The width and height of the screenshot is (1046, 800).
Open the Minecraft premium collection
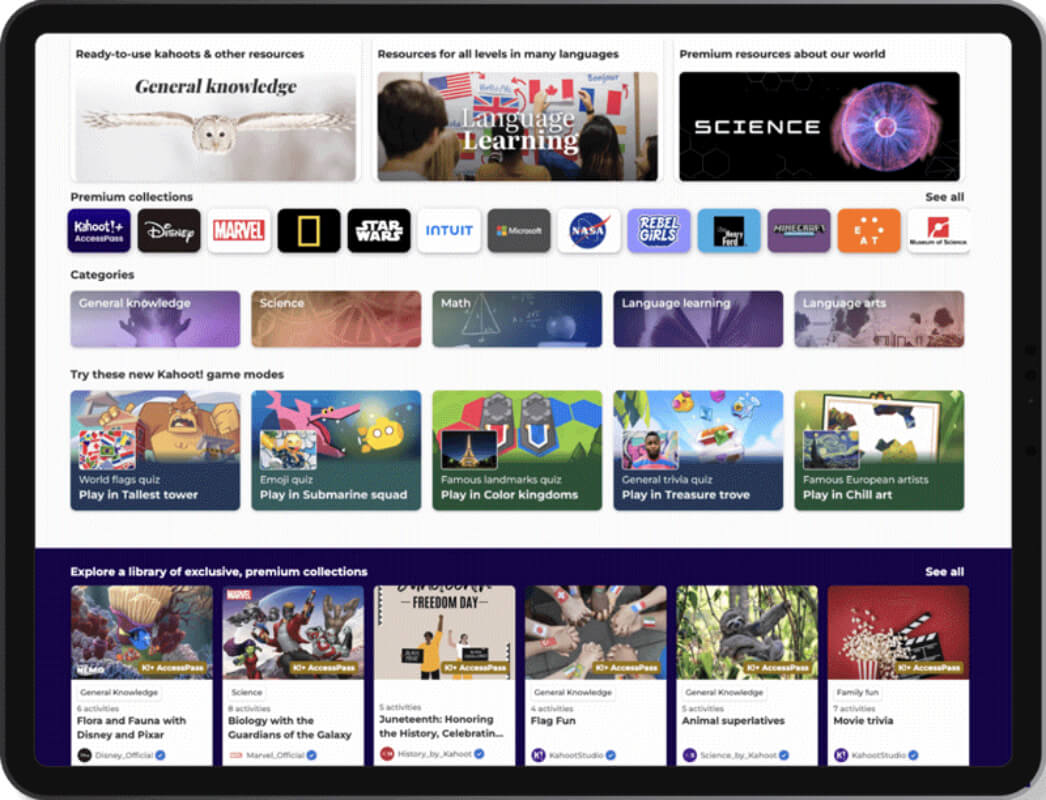tap(799, 231)
